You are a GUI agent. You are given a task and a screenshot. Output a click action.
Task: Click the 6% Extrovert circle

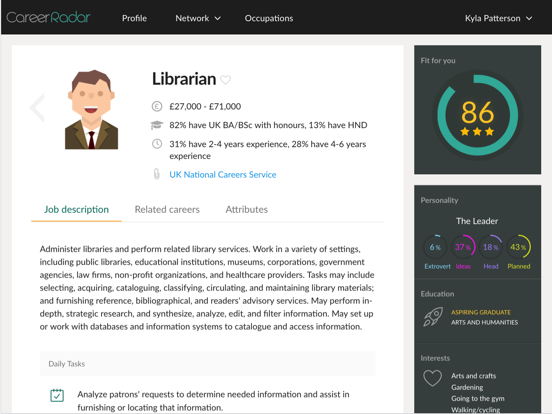435,247
